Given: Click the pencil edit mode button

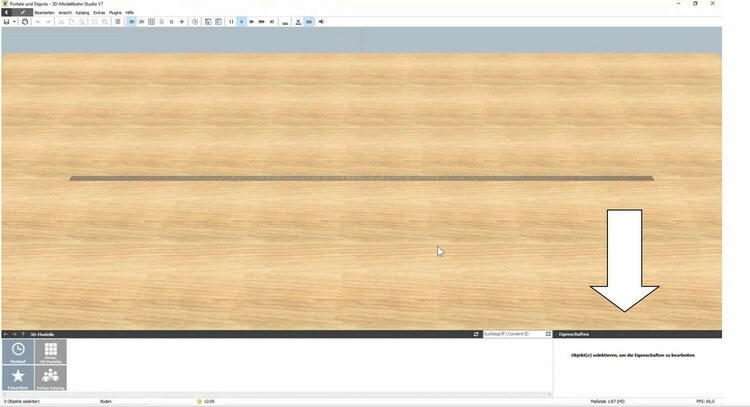Looking at the screenshot, I should [22, 12].
